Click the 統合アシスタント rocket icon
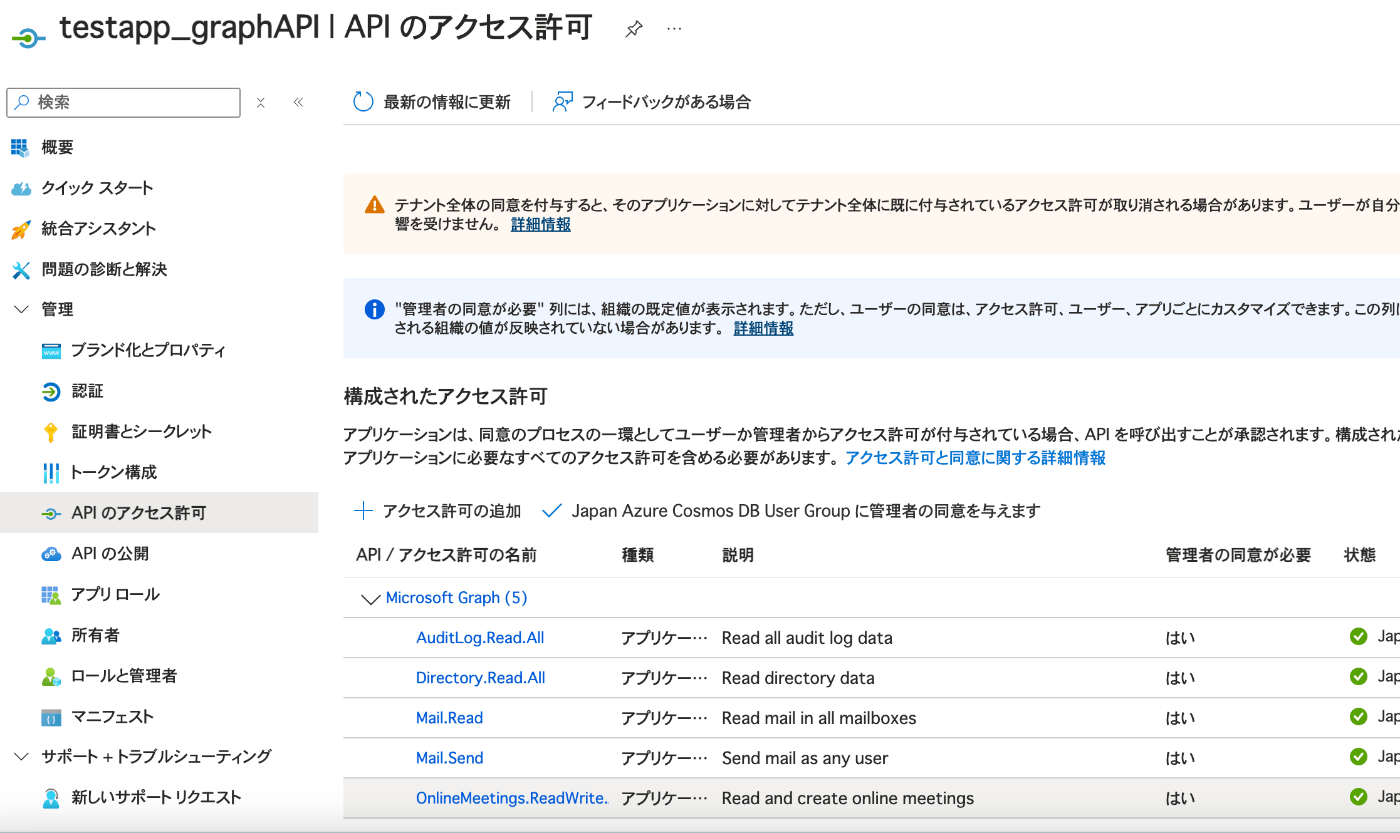This screenshot has width=1400, height=833. (21, 229)
